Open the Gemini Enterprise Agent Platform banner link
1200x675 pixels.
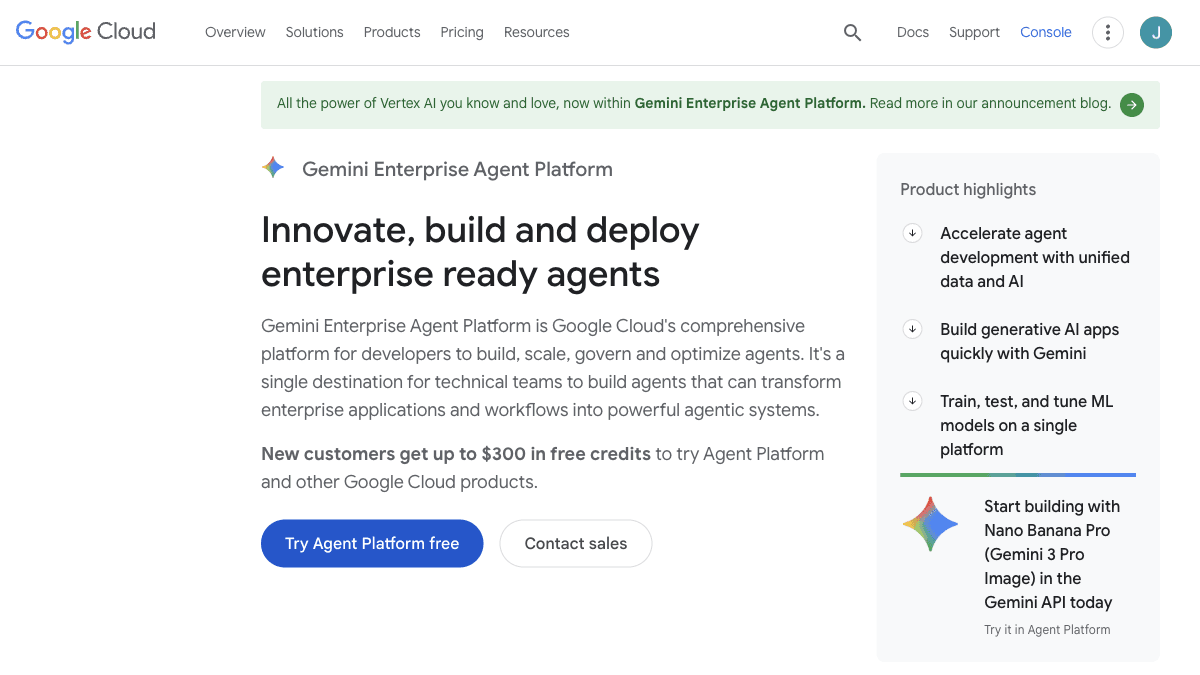750,103
